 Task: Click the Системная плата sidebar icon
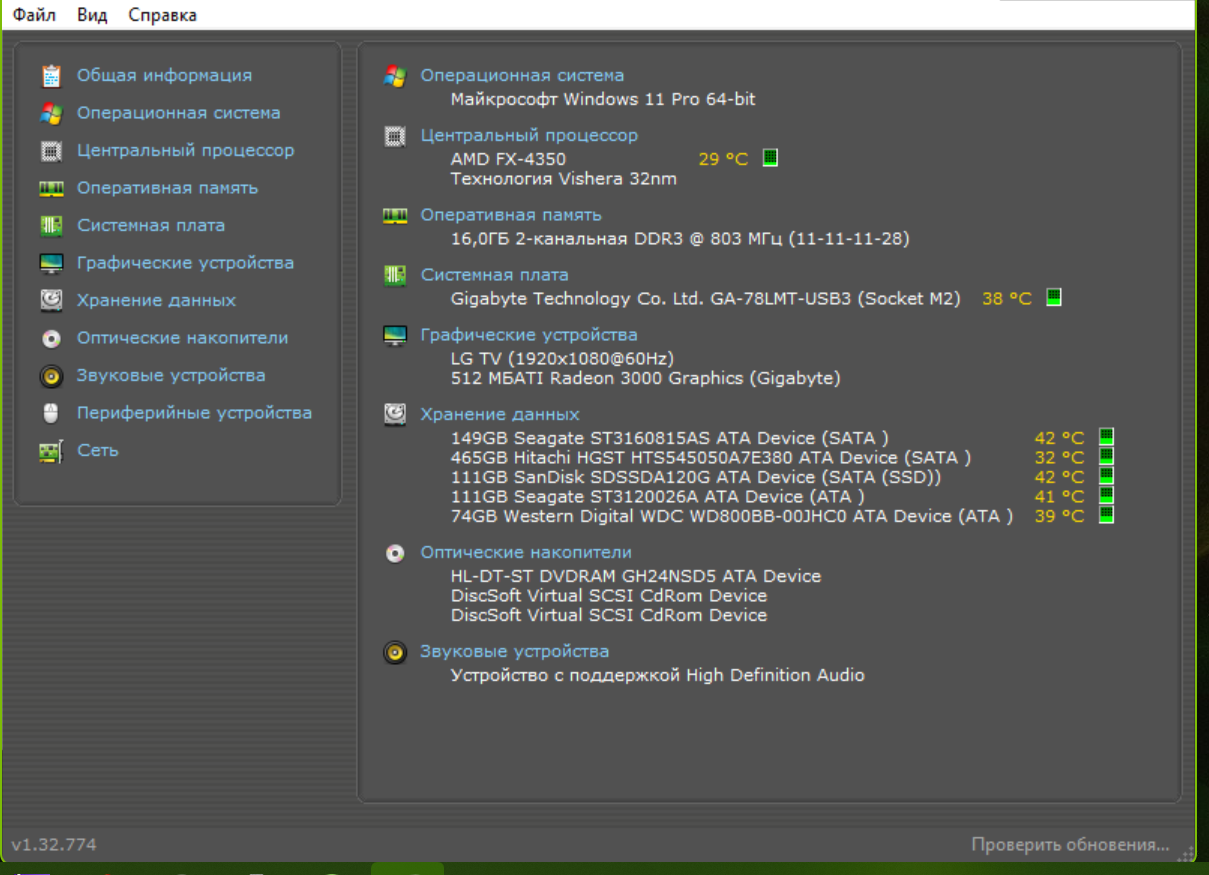click(x=51, y=226)
